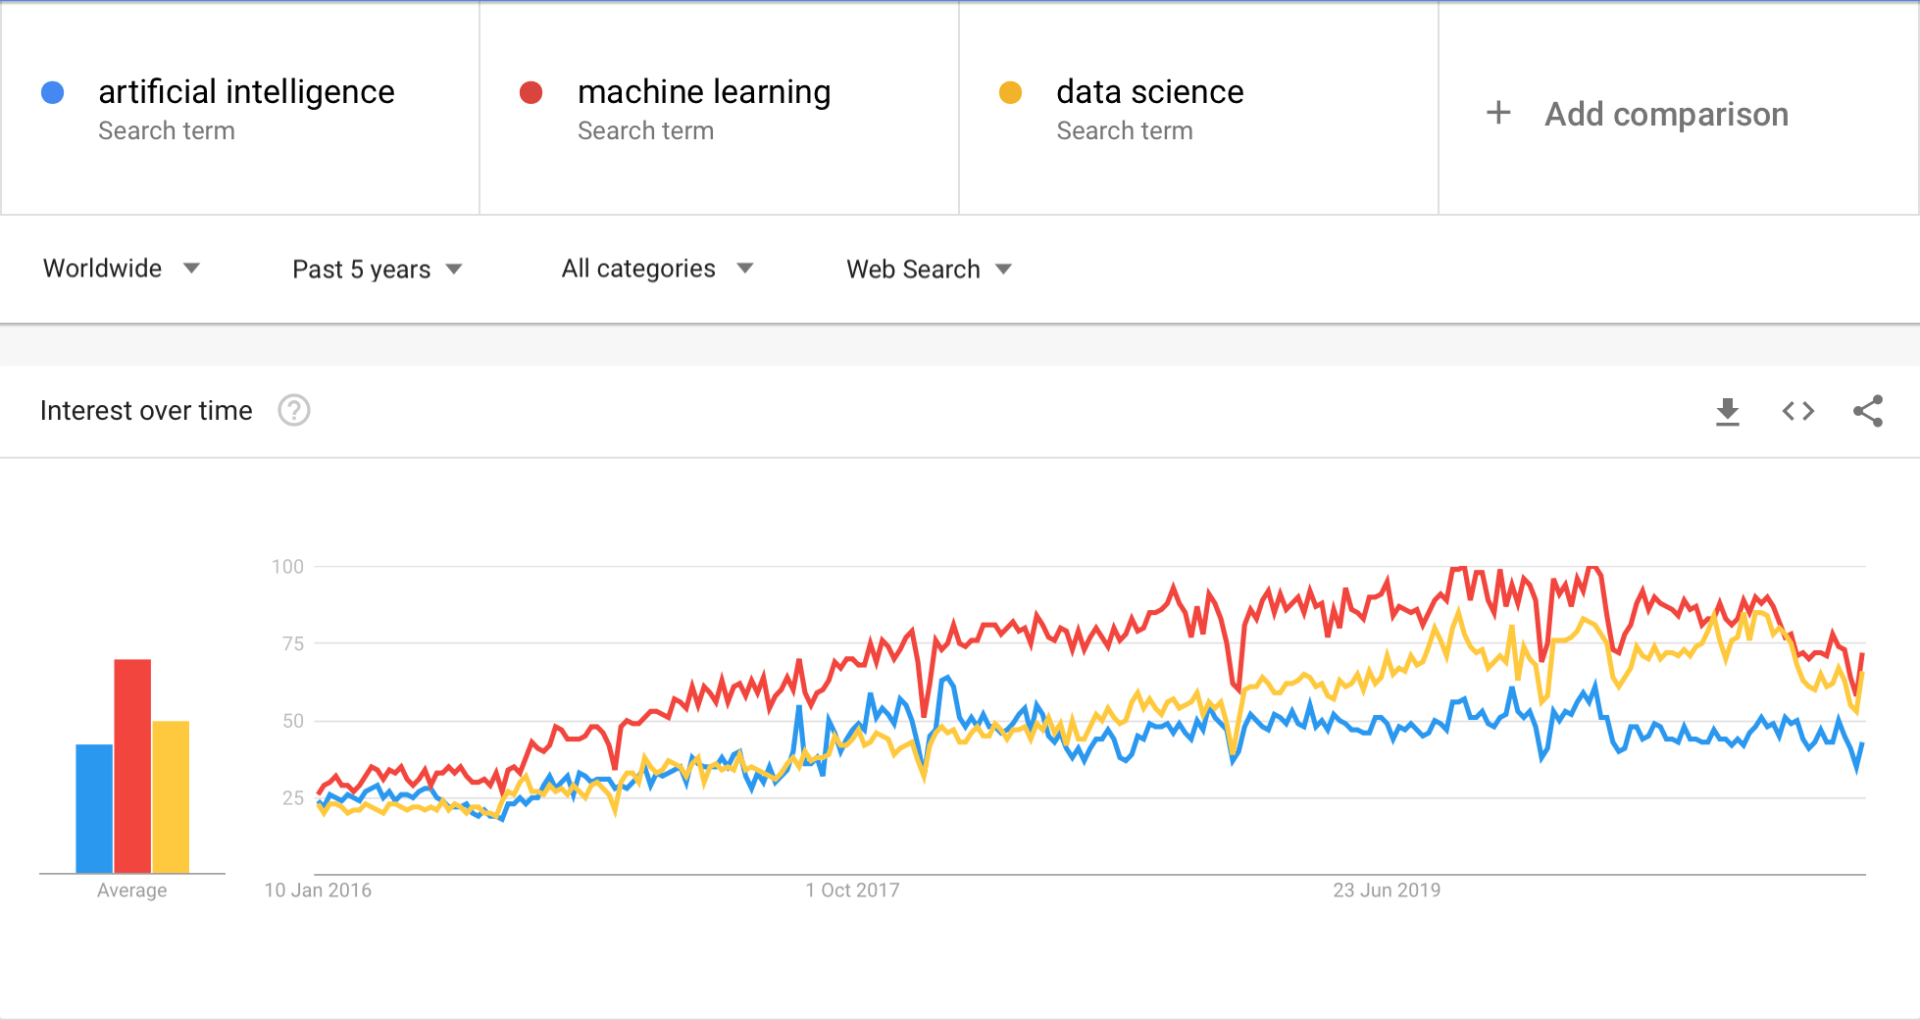
Task: Open the Past 5 years time range dropdown
Action: [377, 268]
